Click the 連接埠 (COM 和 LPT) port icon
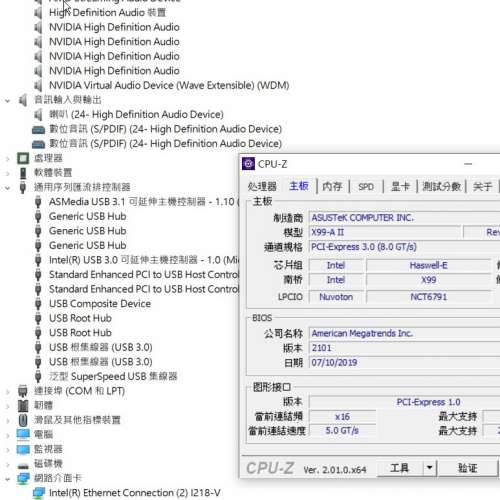This screenshot has height=500, width=500. 23,391
